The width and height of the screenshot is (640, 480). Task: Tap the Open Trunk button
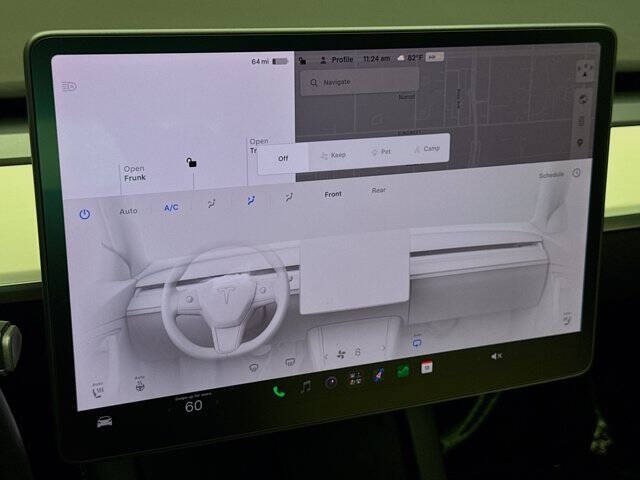(259, 145)
